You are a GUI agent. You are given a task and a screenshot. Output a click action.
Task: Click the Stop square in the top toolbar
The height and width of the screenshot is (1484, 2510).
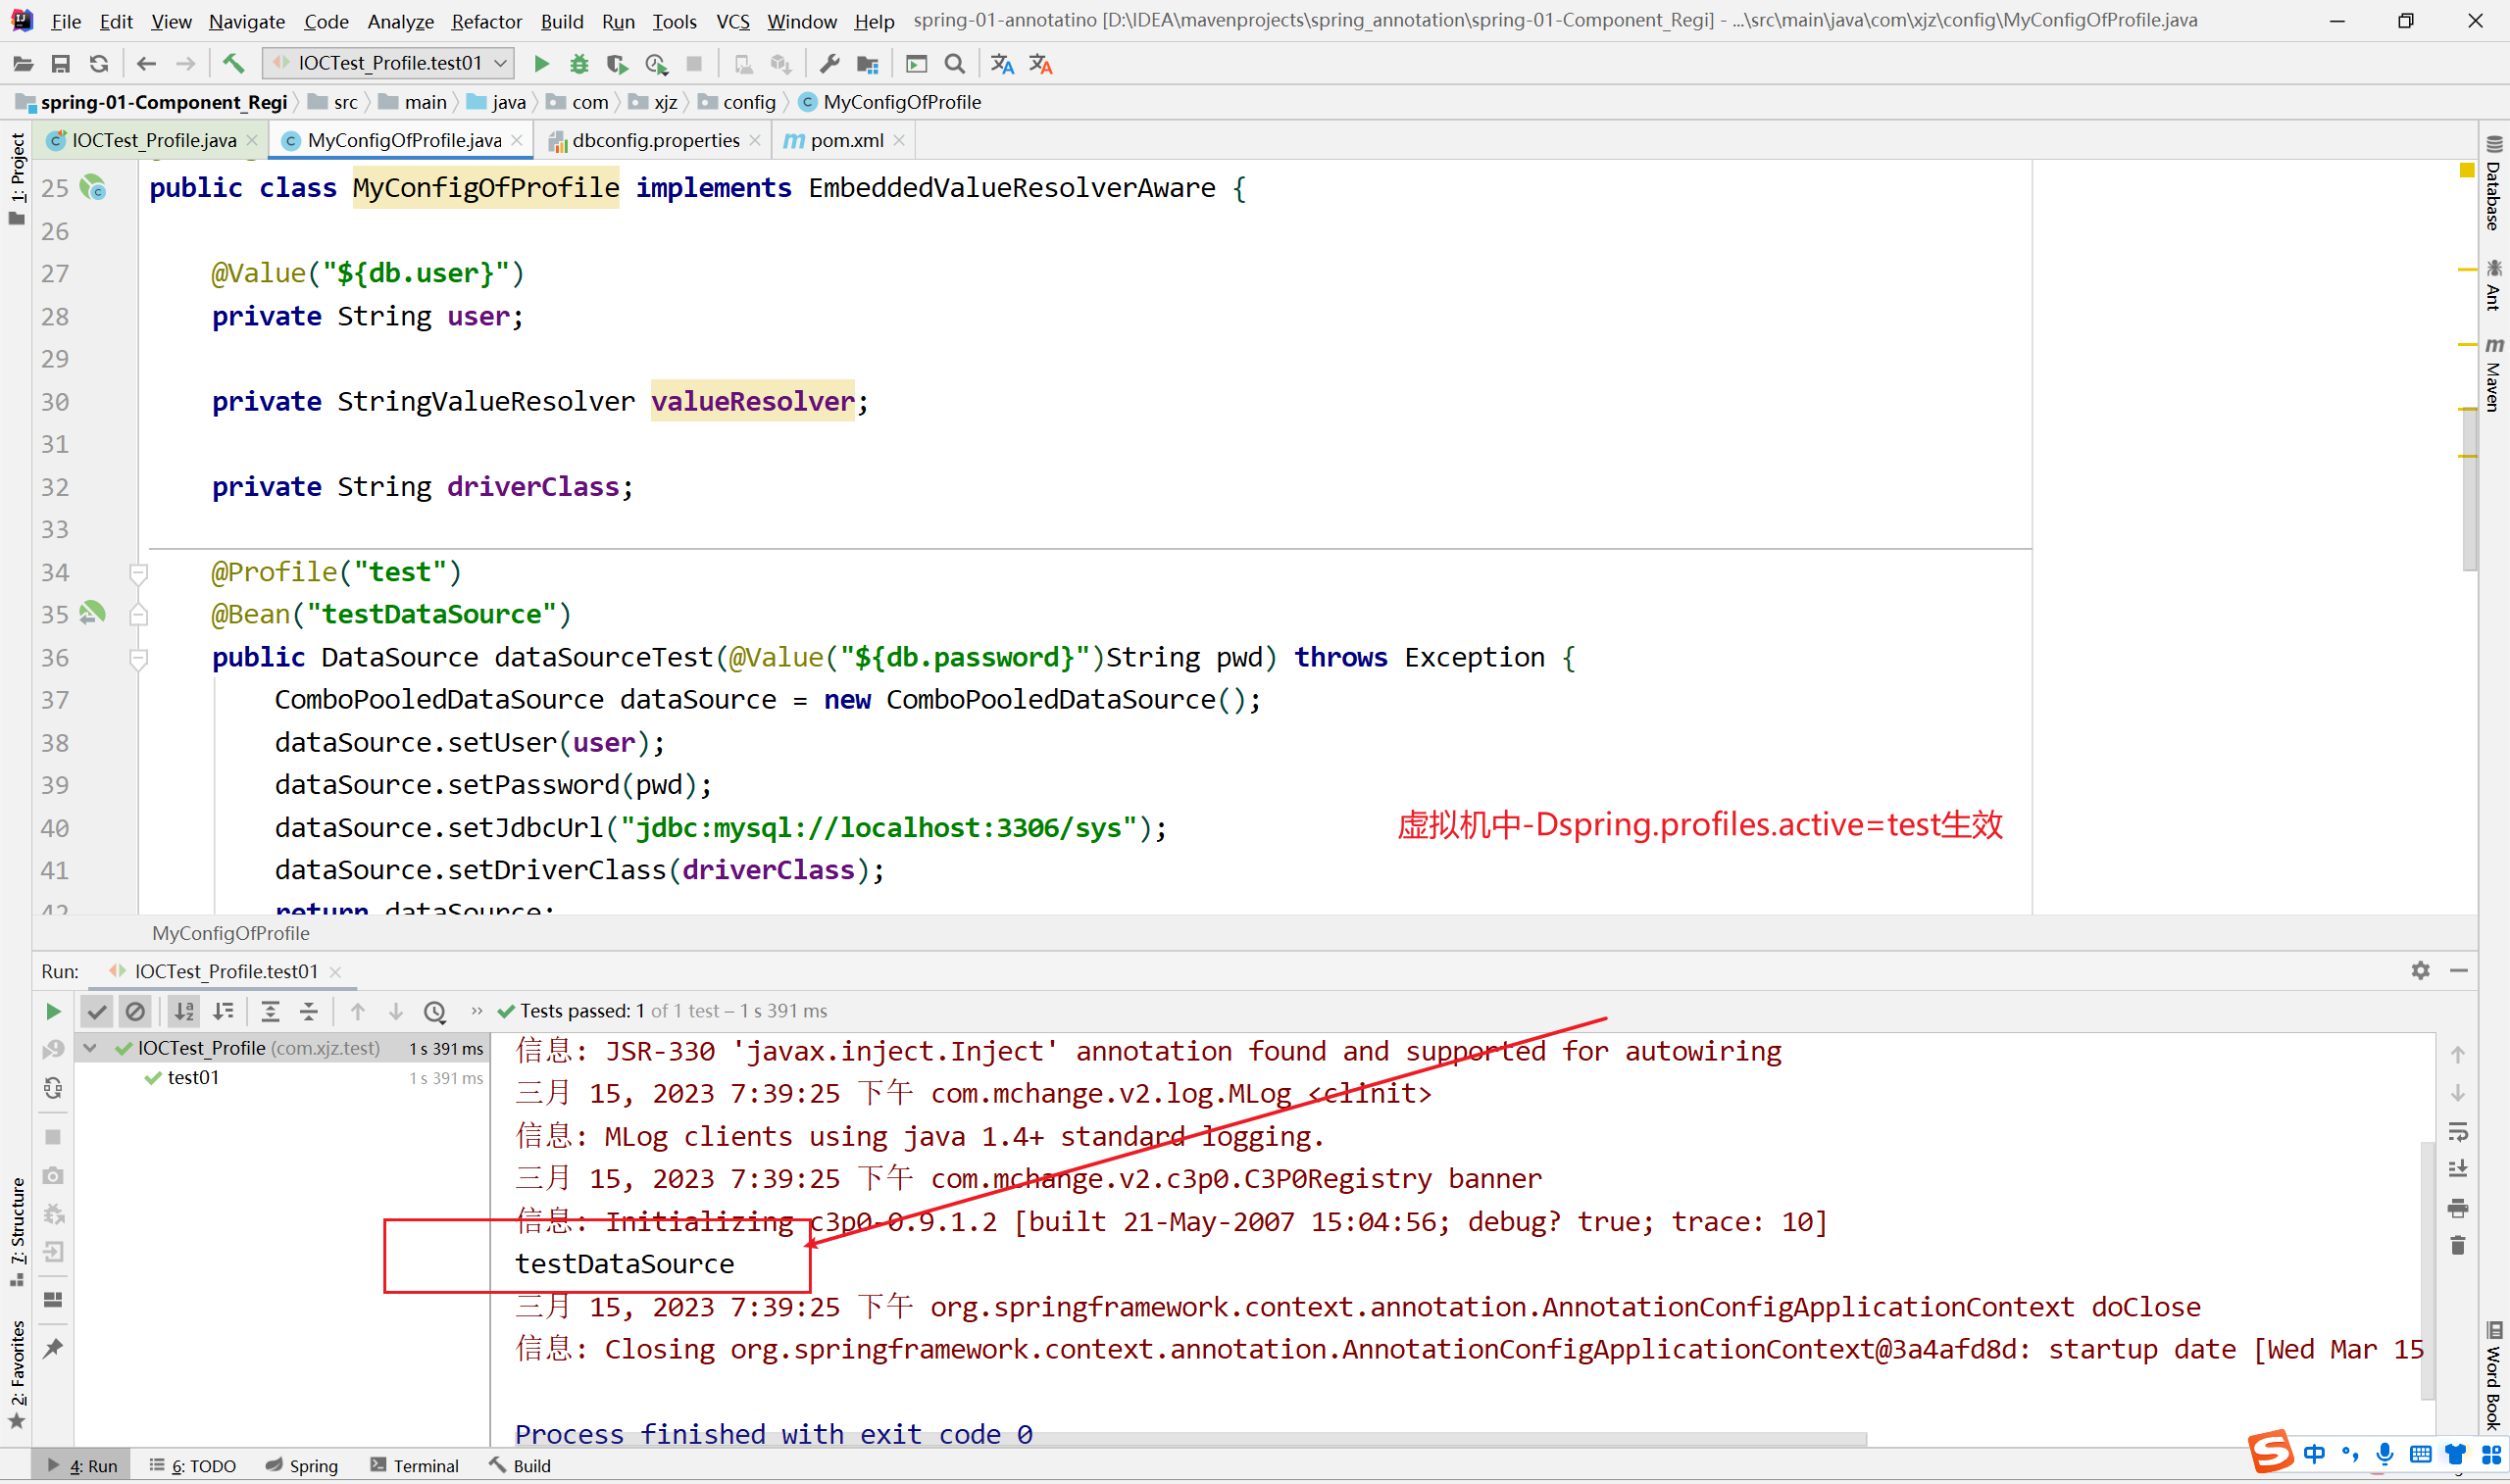coord(694,64)
